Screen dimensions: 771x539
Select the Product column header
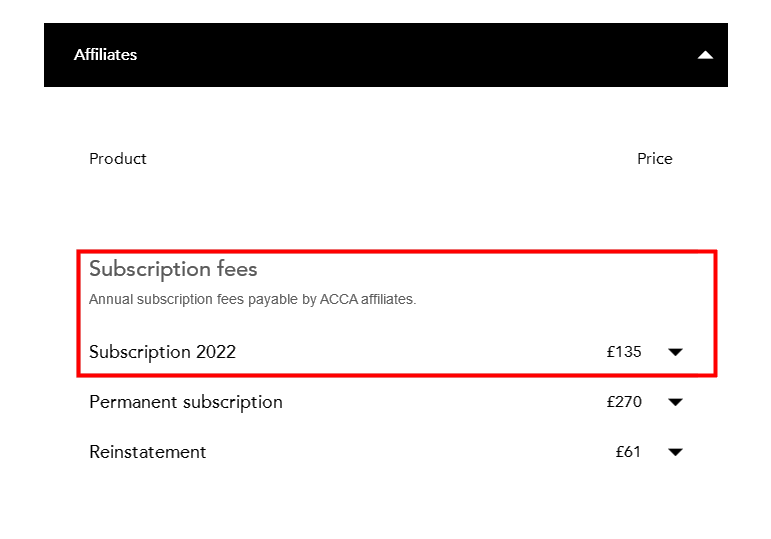click(118, 159)
